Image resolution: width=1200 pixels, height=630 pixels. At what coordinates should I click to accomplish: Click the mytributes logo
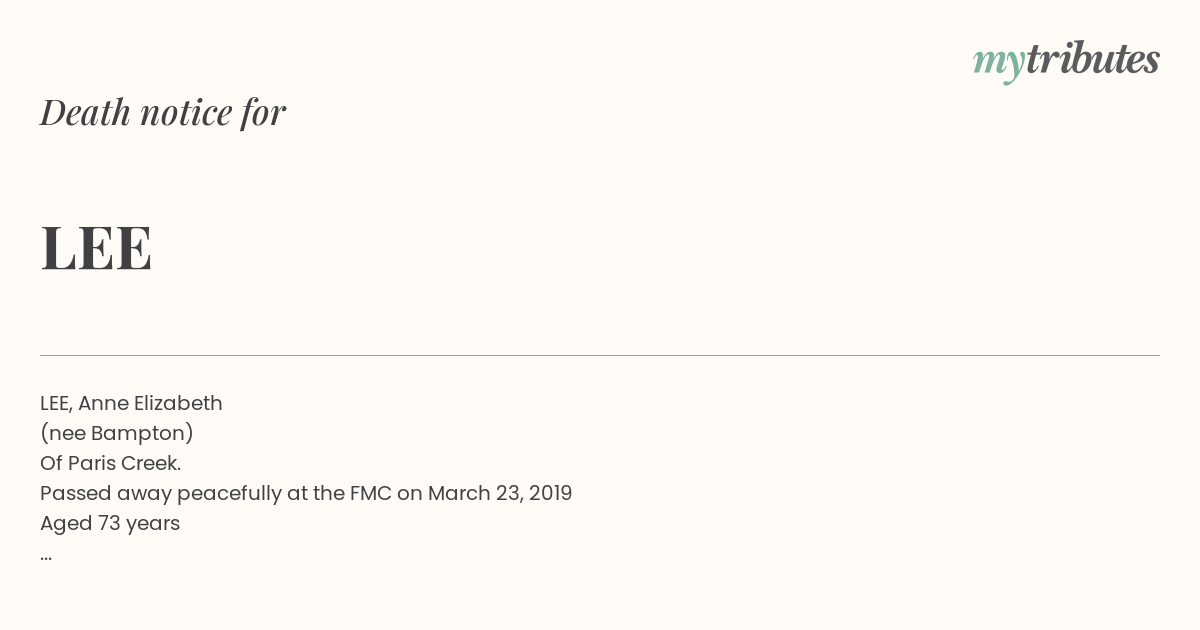coord(1066,60)
